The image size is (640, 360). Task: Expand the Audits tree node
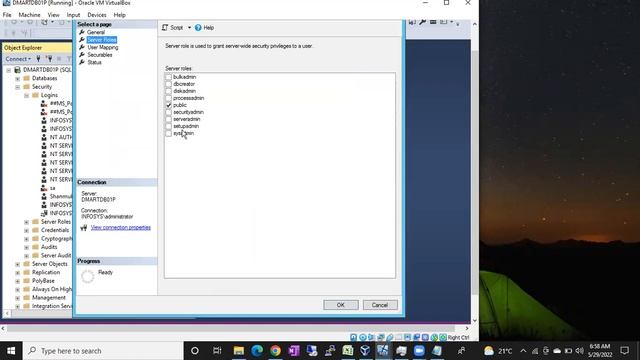pos(27,247)
